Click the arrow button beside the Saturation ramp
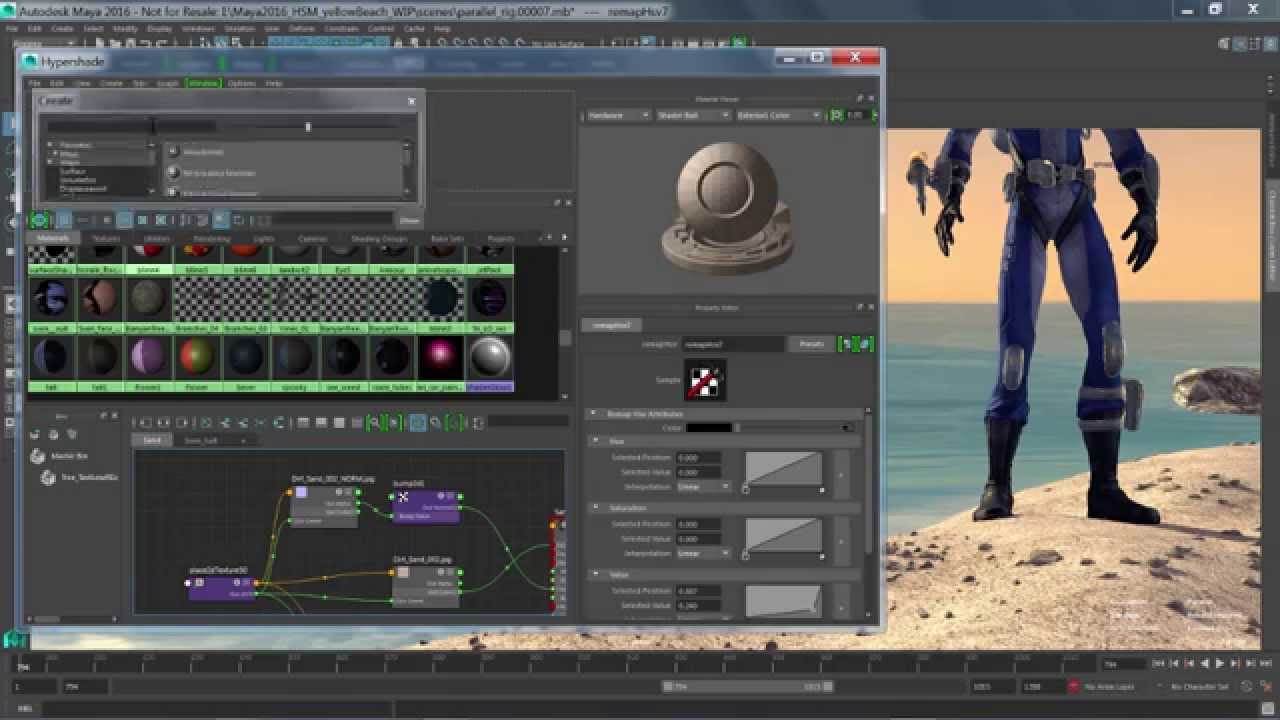Viewport: 1280px width, 720px height. click(x=841, y=540)
